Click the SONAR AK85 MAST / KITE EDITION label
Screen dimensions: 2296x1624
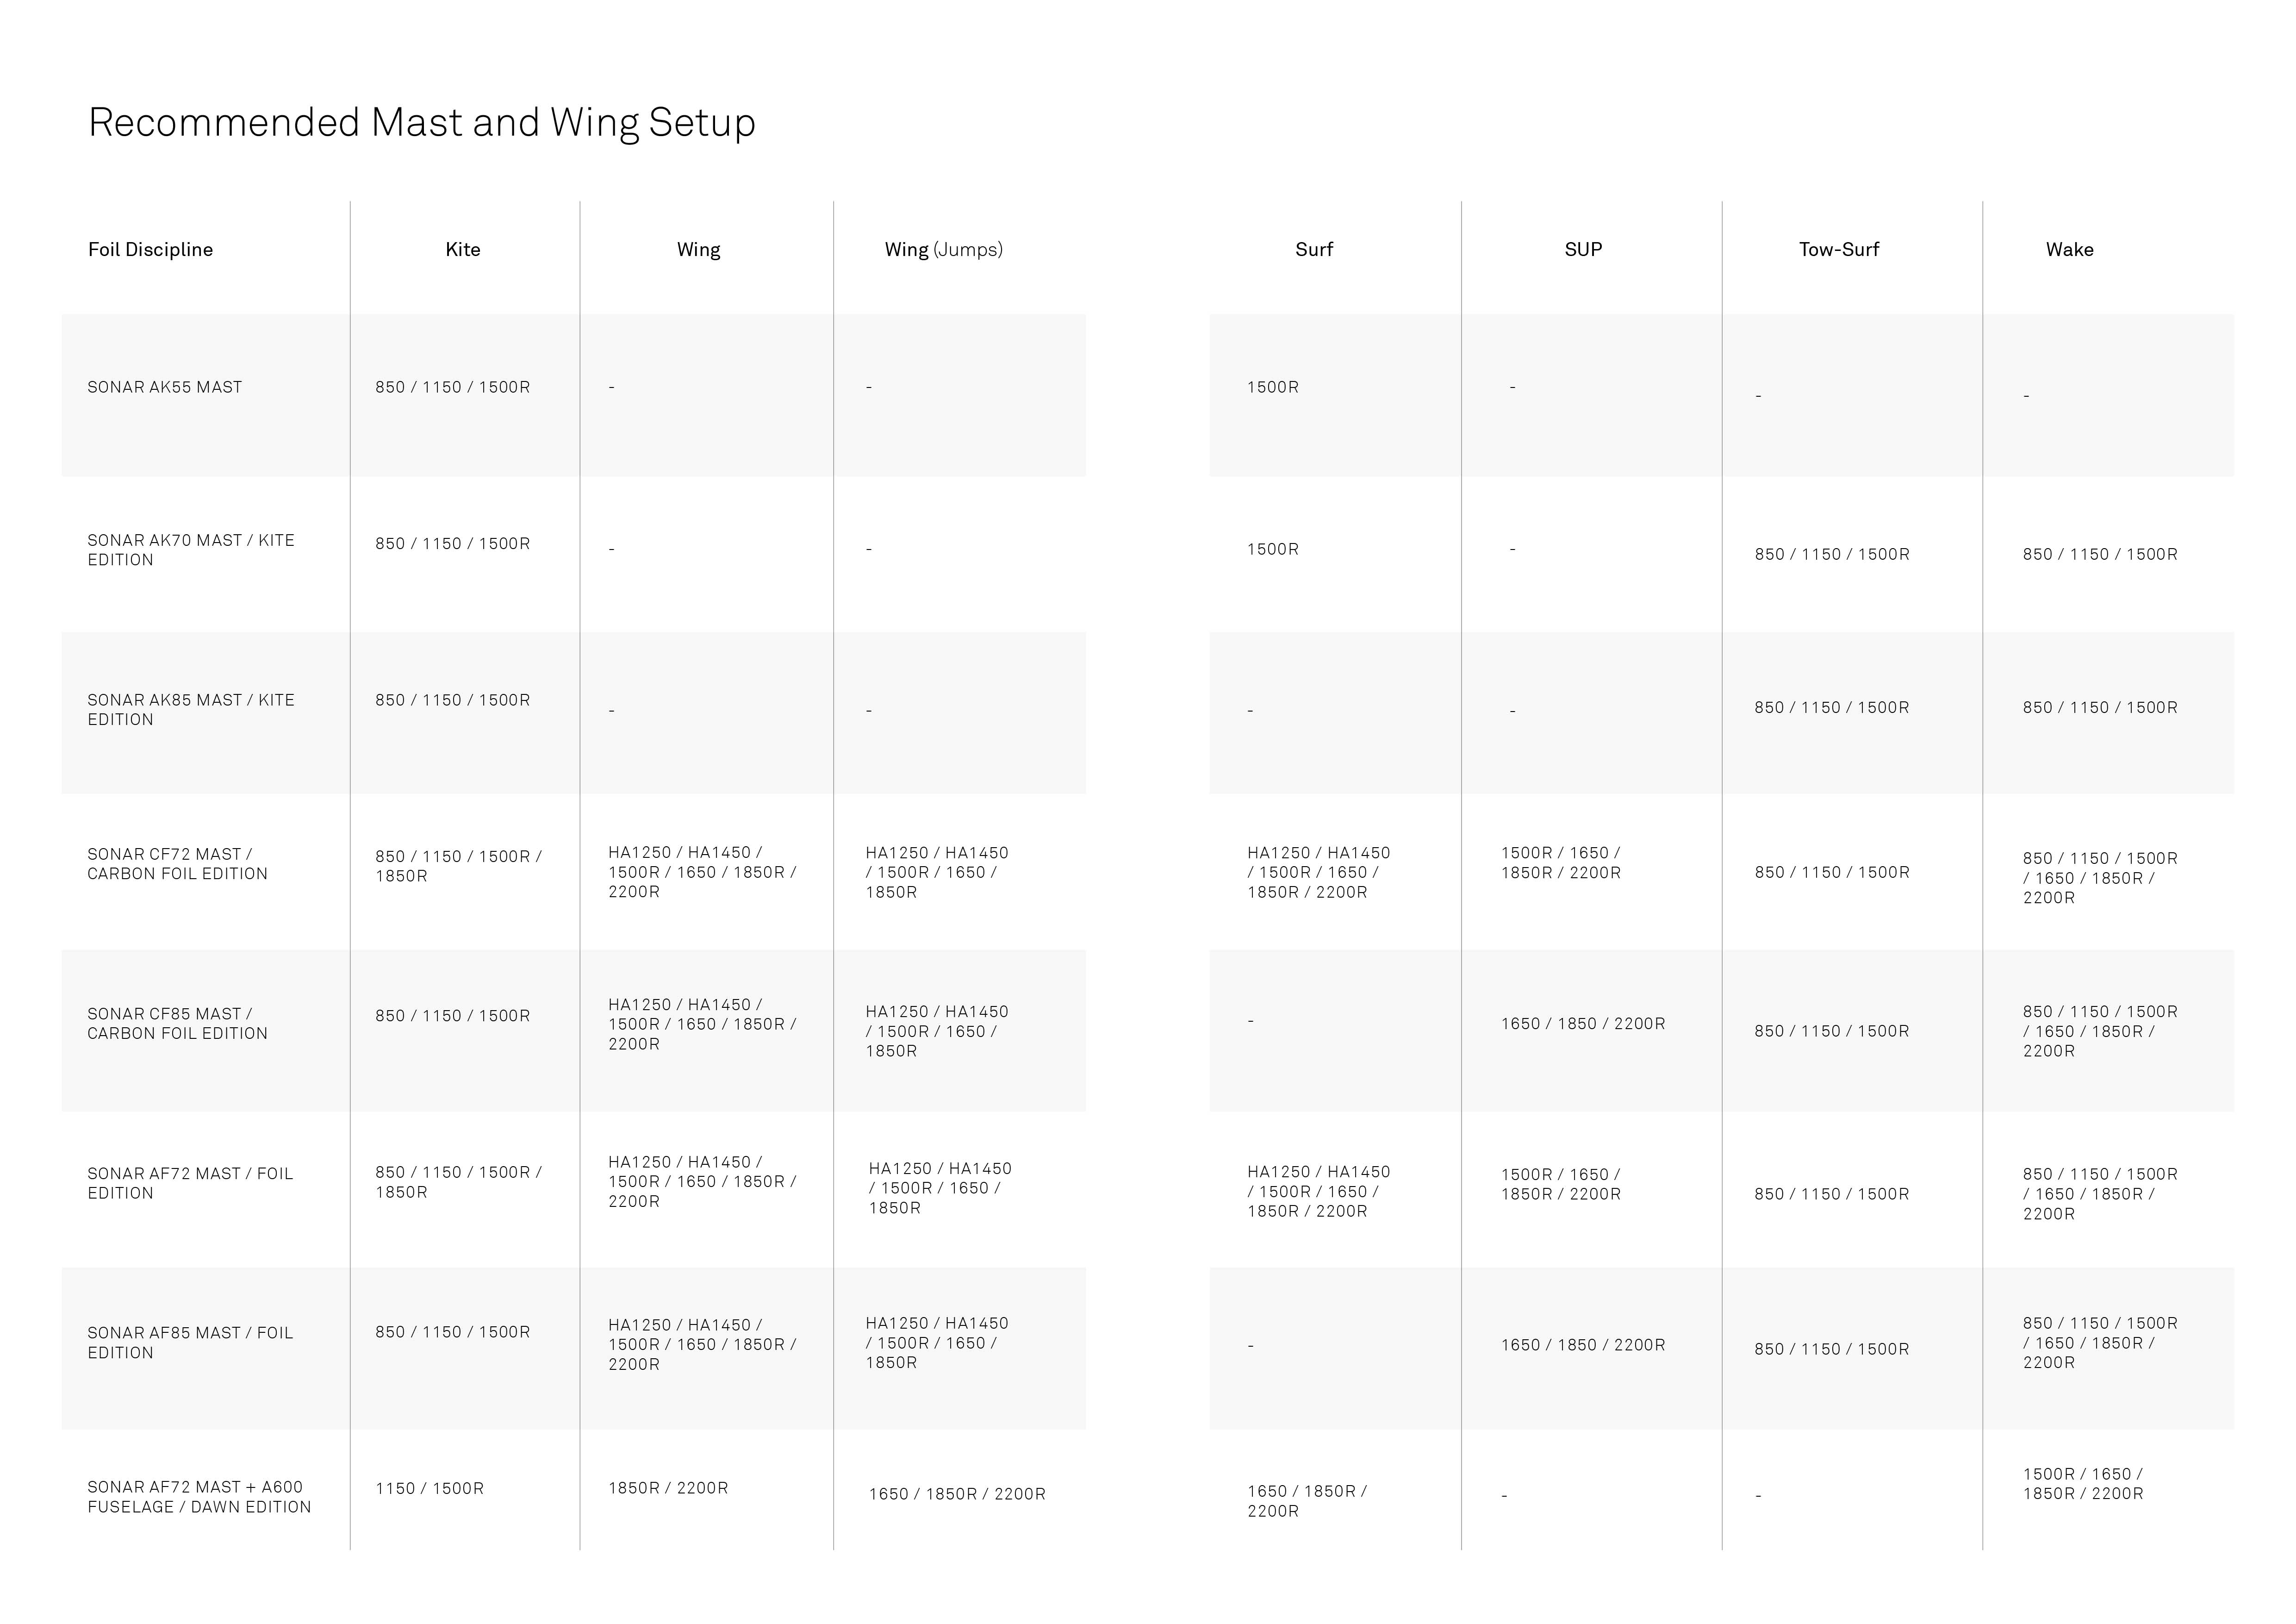click(191, 710)
